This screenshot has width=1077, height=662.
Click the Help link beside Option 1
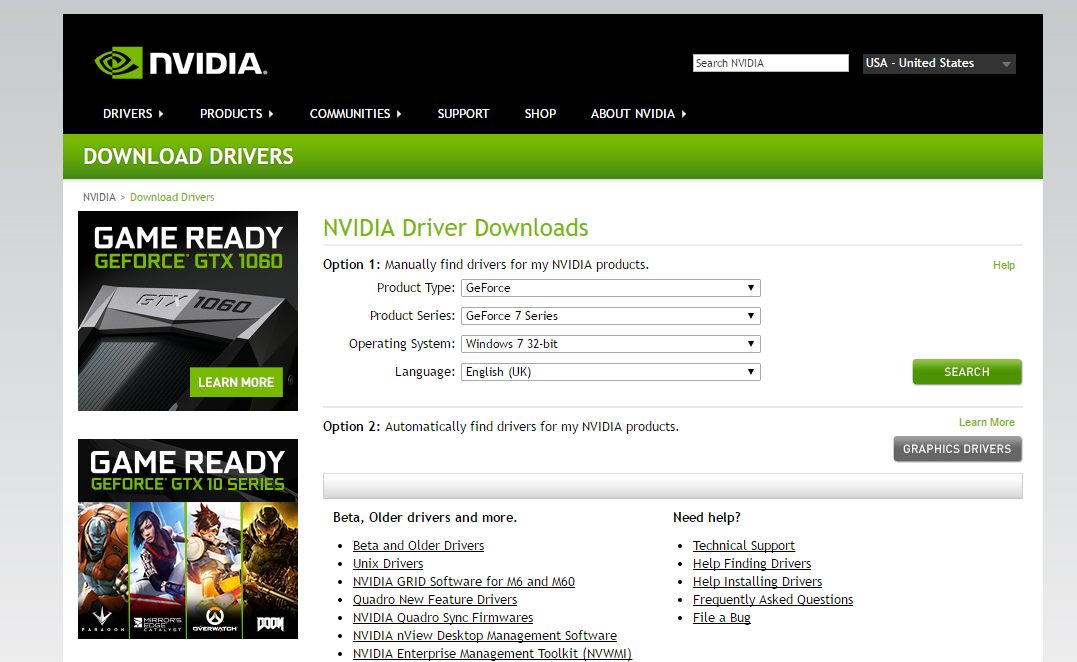pos(1003,265)
